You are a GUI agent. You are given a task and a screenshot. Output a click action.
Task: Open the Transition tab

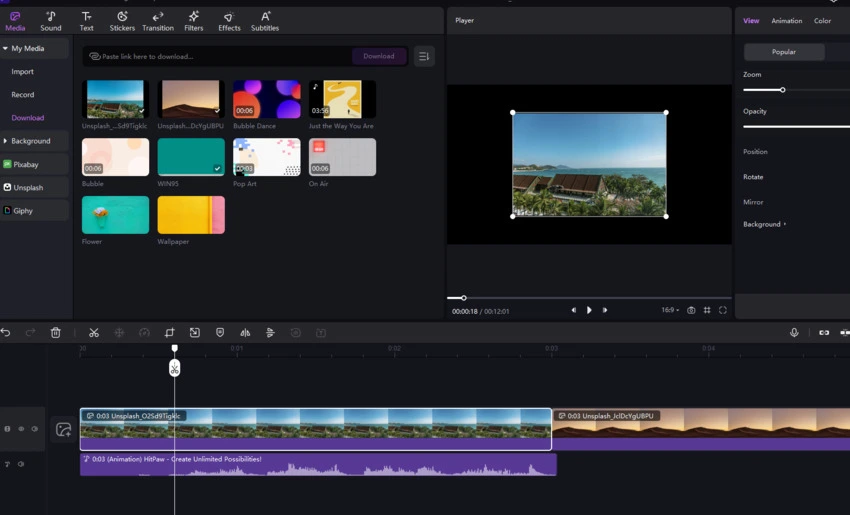(x=157, y=21)
